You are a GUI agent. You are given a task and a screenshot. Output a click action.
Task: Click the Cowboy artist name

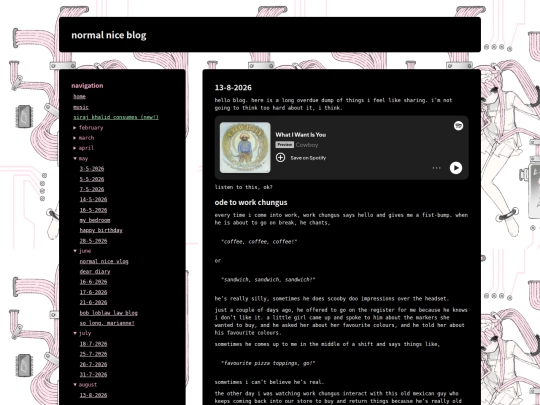click(x=307, y=145)
